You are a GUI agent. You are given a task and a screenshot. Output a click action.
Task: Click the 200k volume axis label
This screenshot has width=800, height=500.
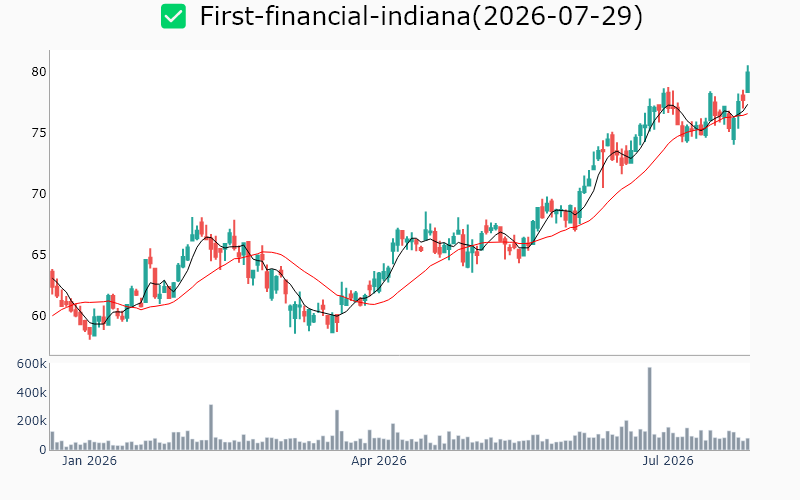click(32, 421)
